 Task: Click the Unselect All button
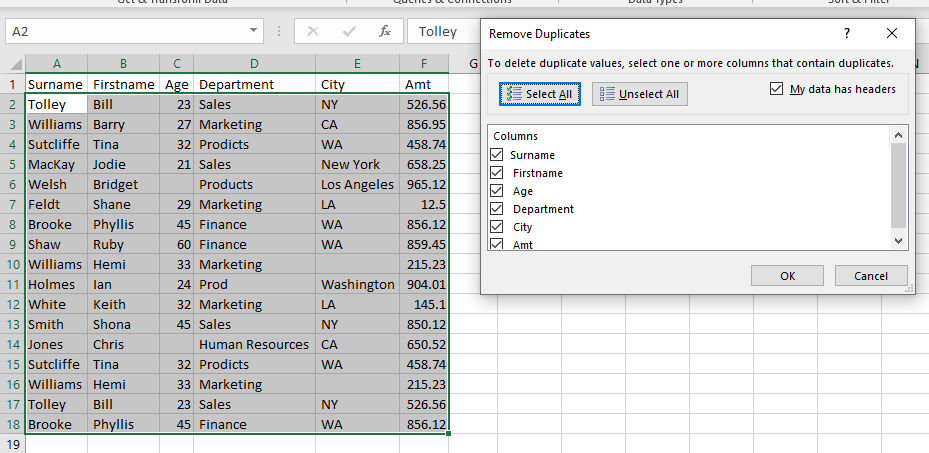pyautogui.click(x=639, y=94)
